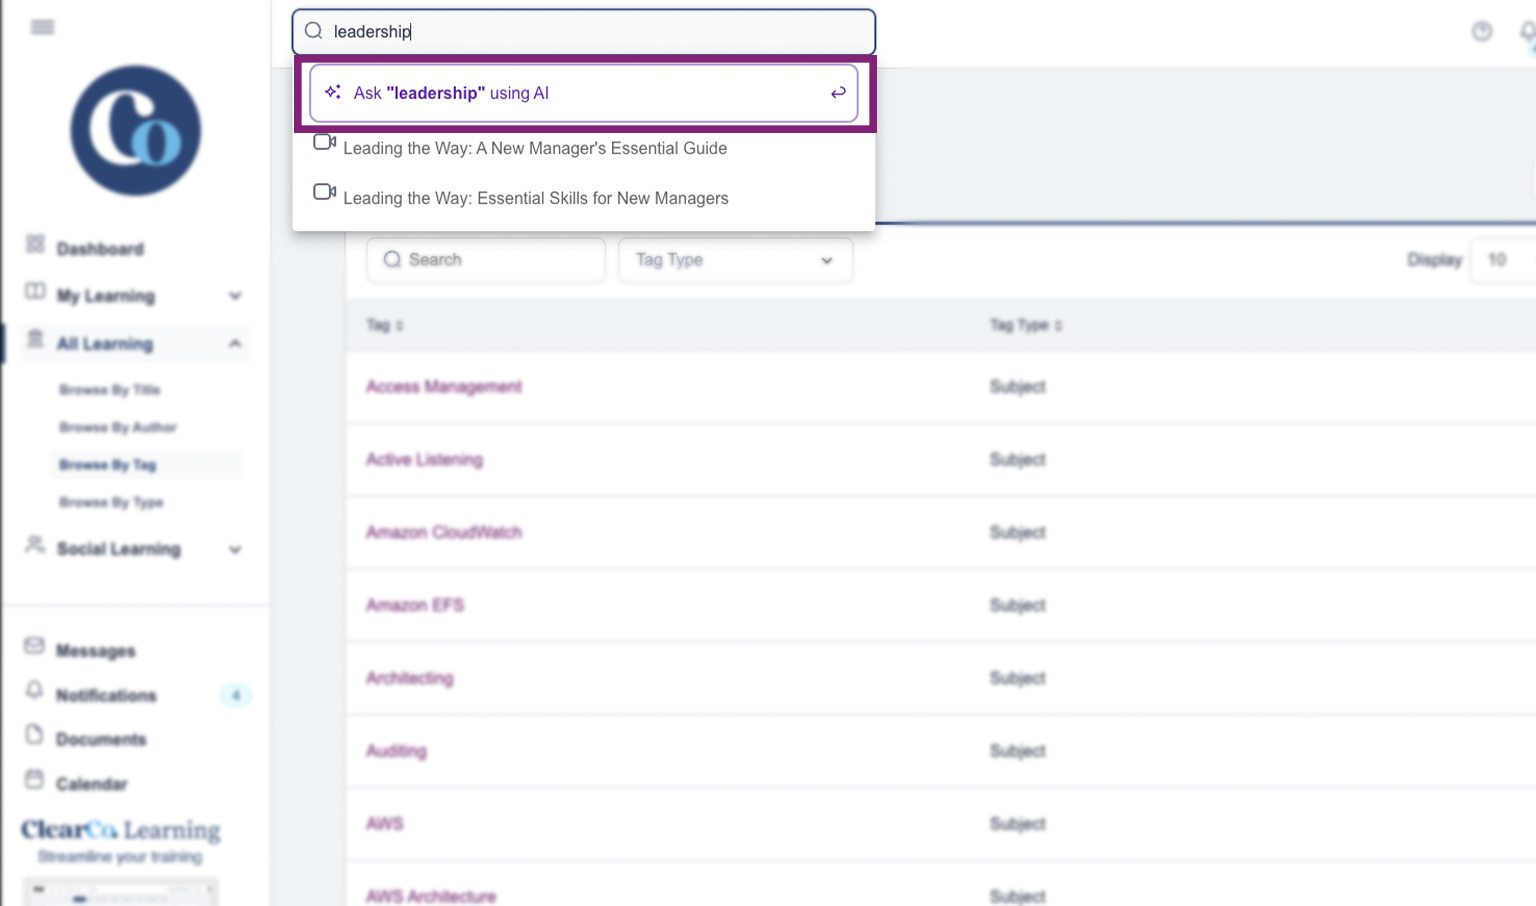Click the notifications count badge 4
This screenshot has width=1536, height=906.
[236, 695]
